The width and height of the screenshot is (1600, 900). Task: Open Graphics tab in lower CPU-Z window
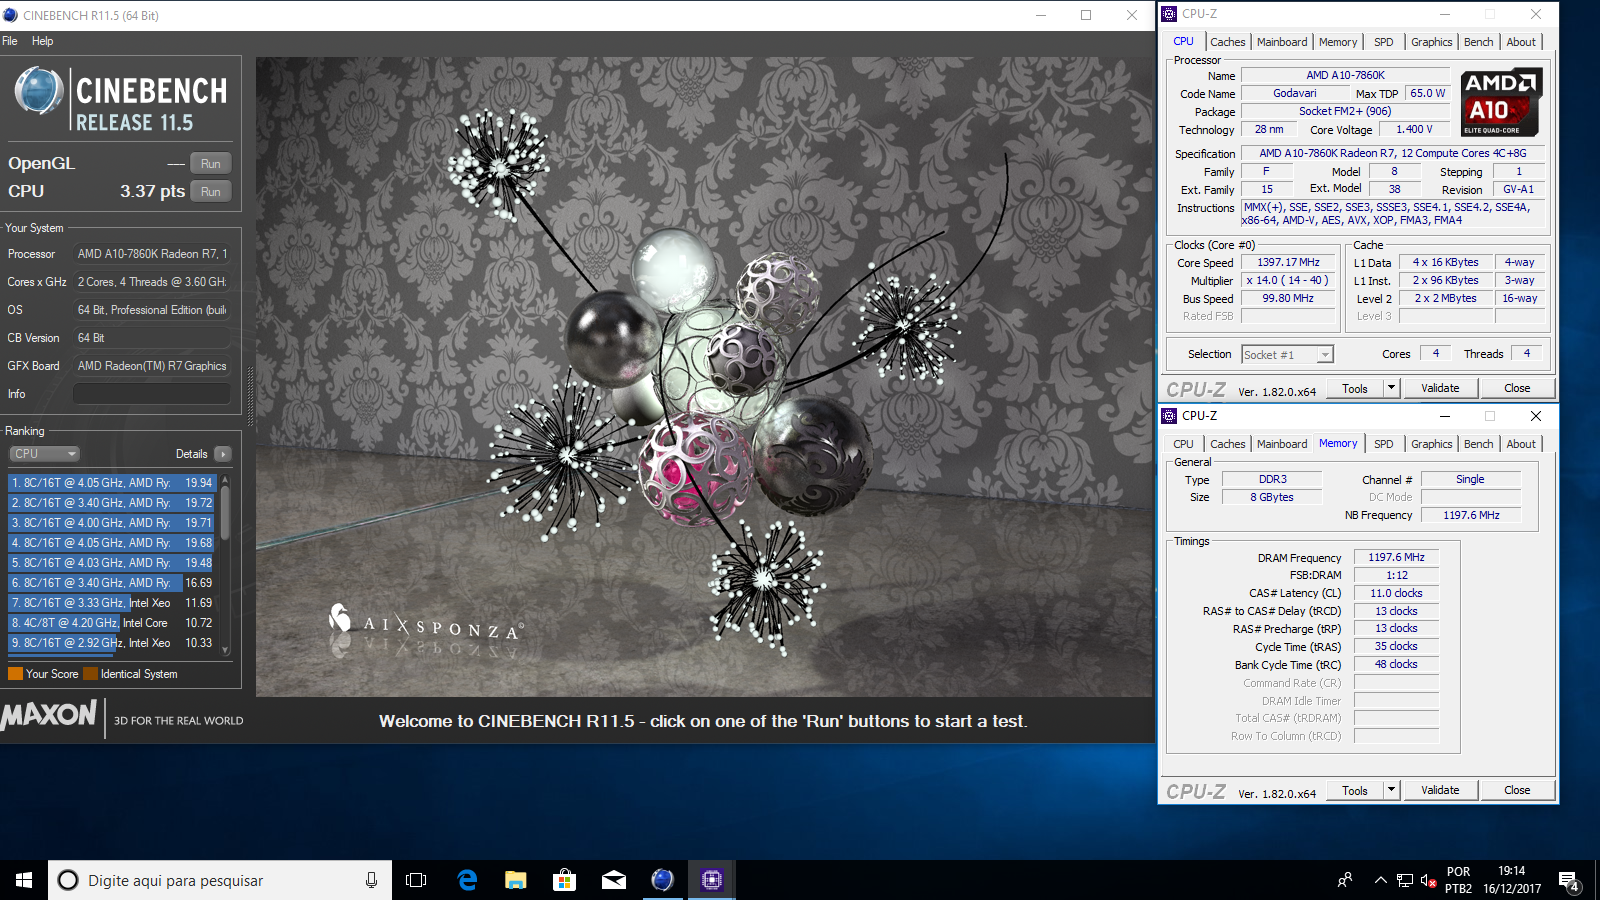point(1431,444)
